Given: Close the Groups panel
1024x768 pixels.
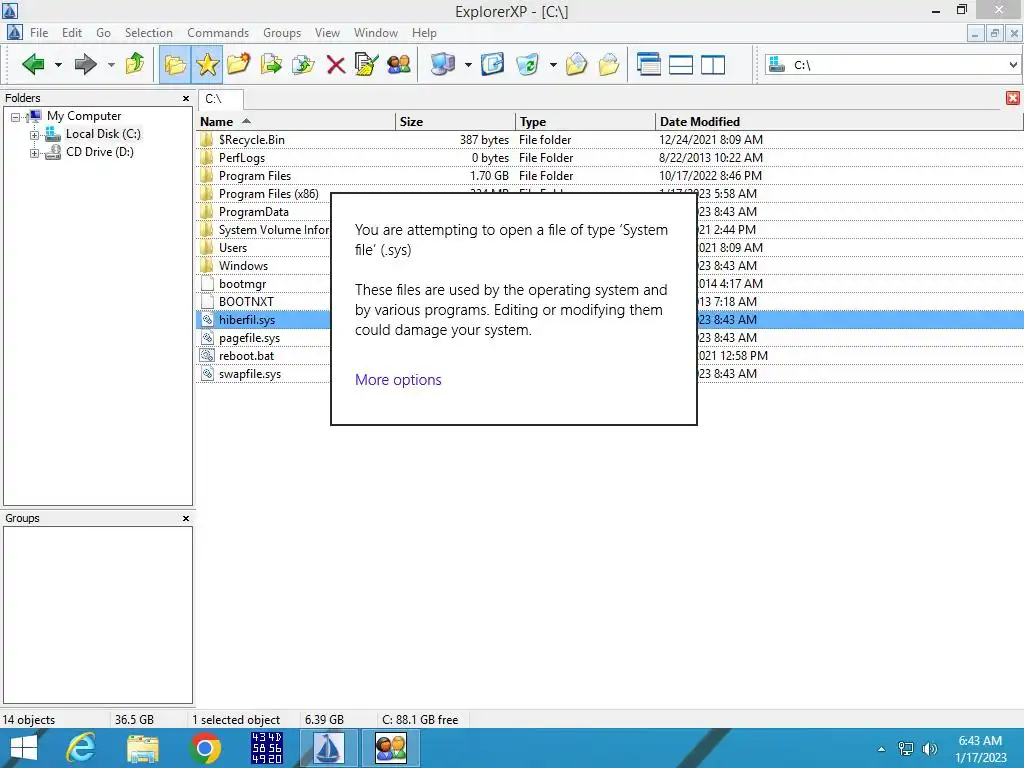Looking at the screenshot, I should coord(186,519).
